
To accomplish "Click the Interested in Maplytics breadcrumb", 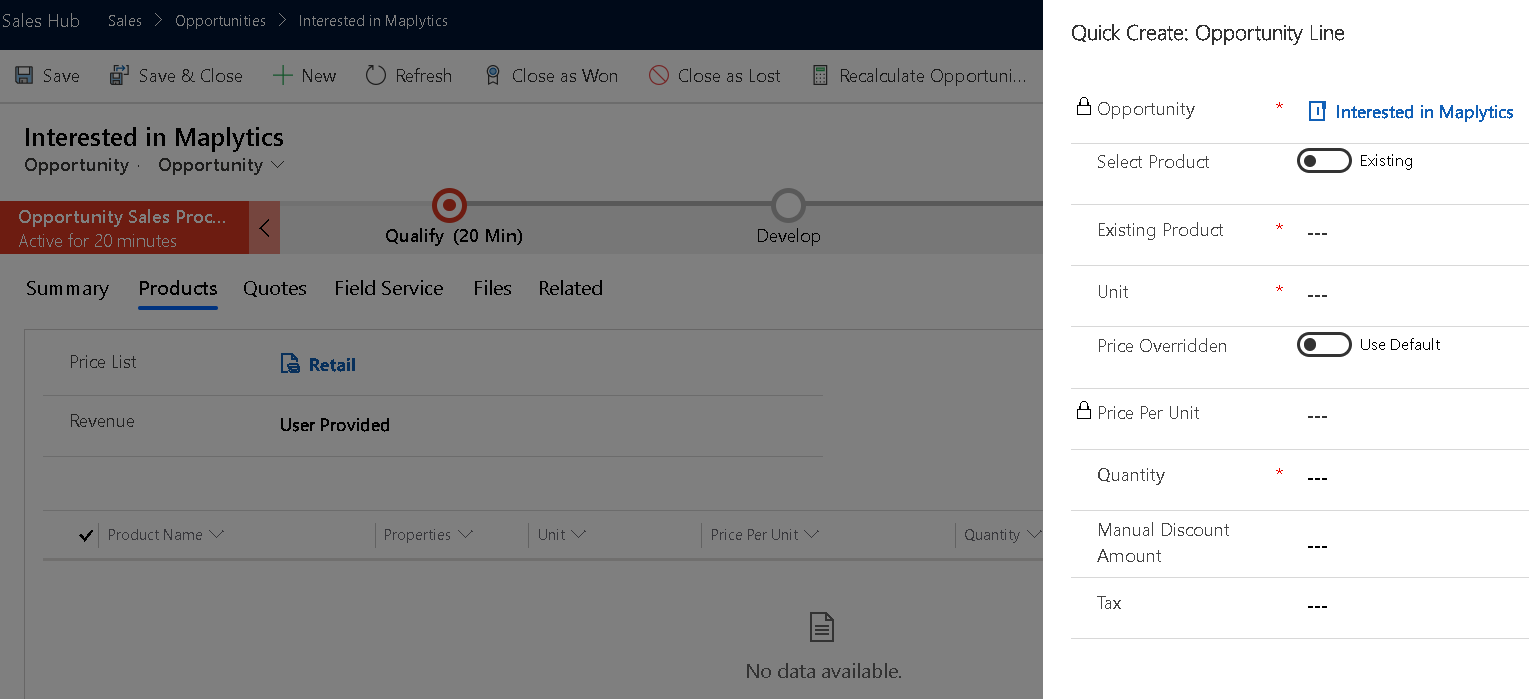I will [373, 21].
